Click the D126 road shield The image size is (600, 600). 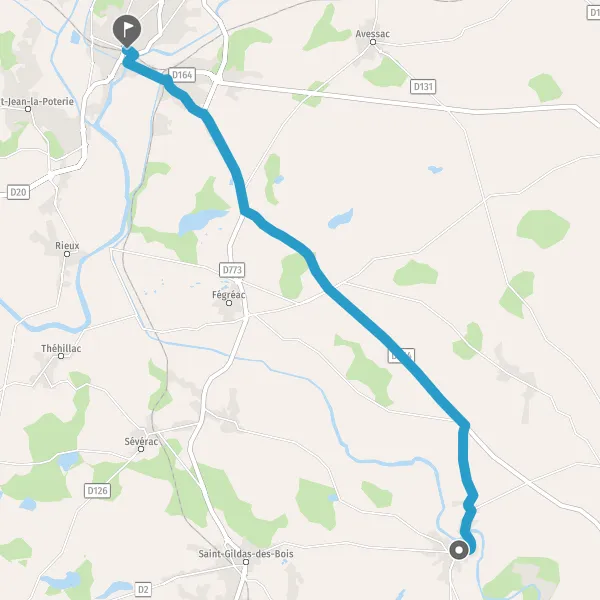(x=97, y=491)
